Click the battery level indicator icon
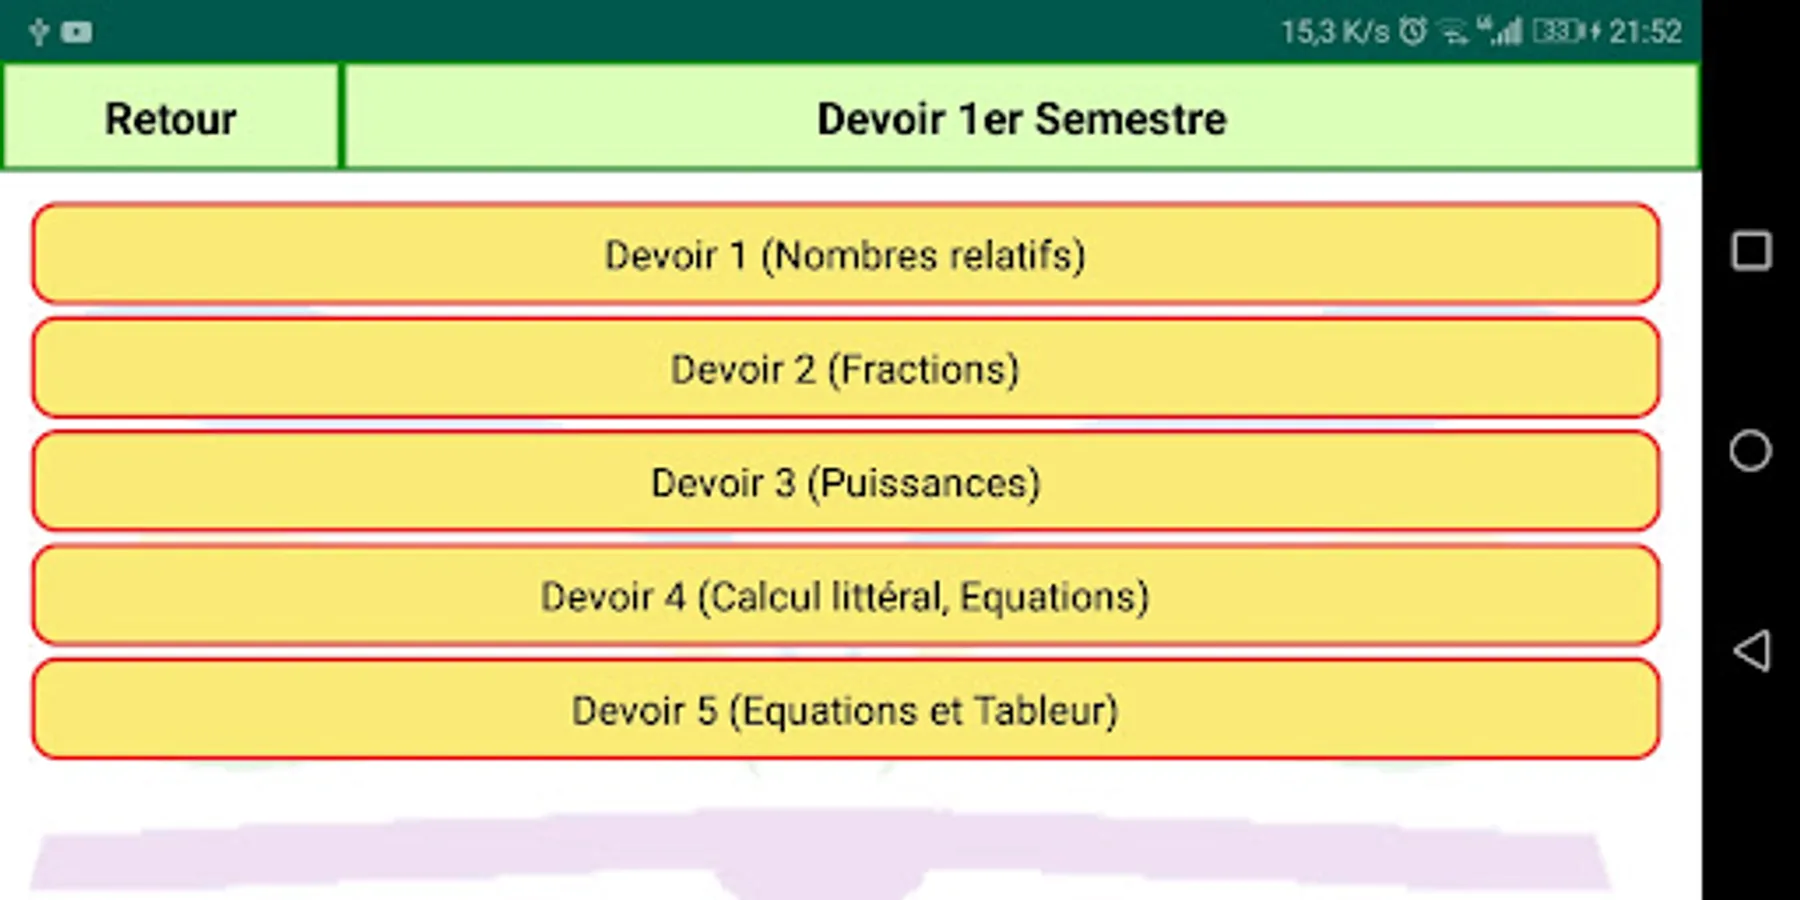This screenshot has height=900, width=1800. [x=1558, y=32]
